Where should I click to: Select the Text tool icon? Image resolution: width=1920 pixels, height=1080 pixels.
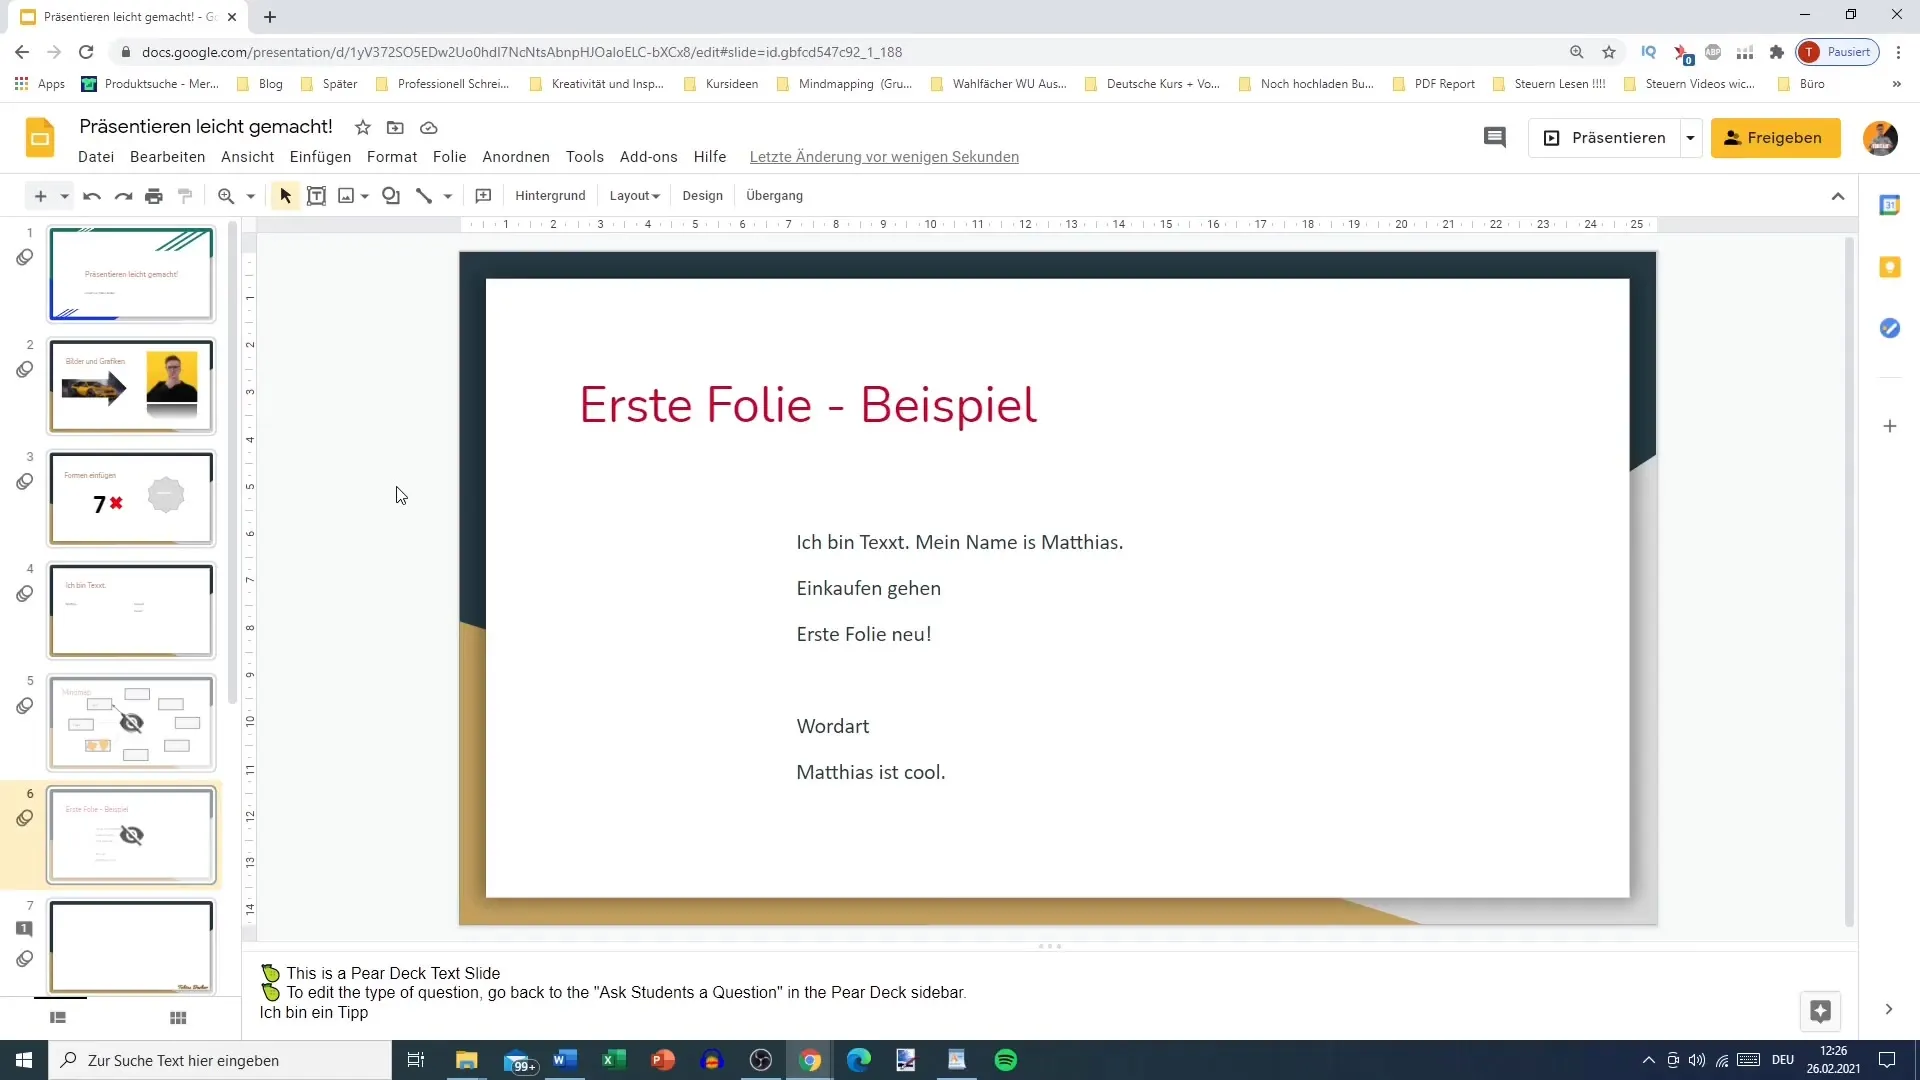tap(316, 195)
